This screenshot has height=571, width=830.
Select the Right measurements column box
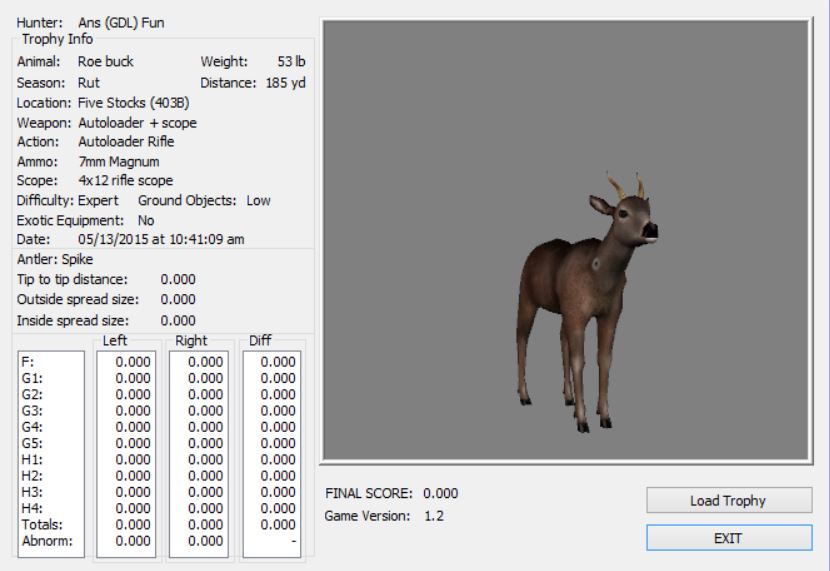click(x=199, y=453)
